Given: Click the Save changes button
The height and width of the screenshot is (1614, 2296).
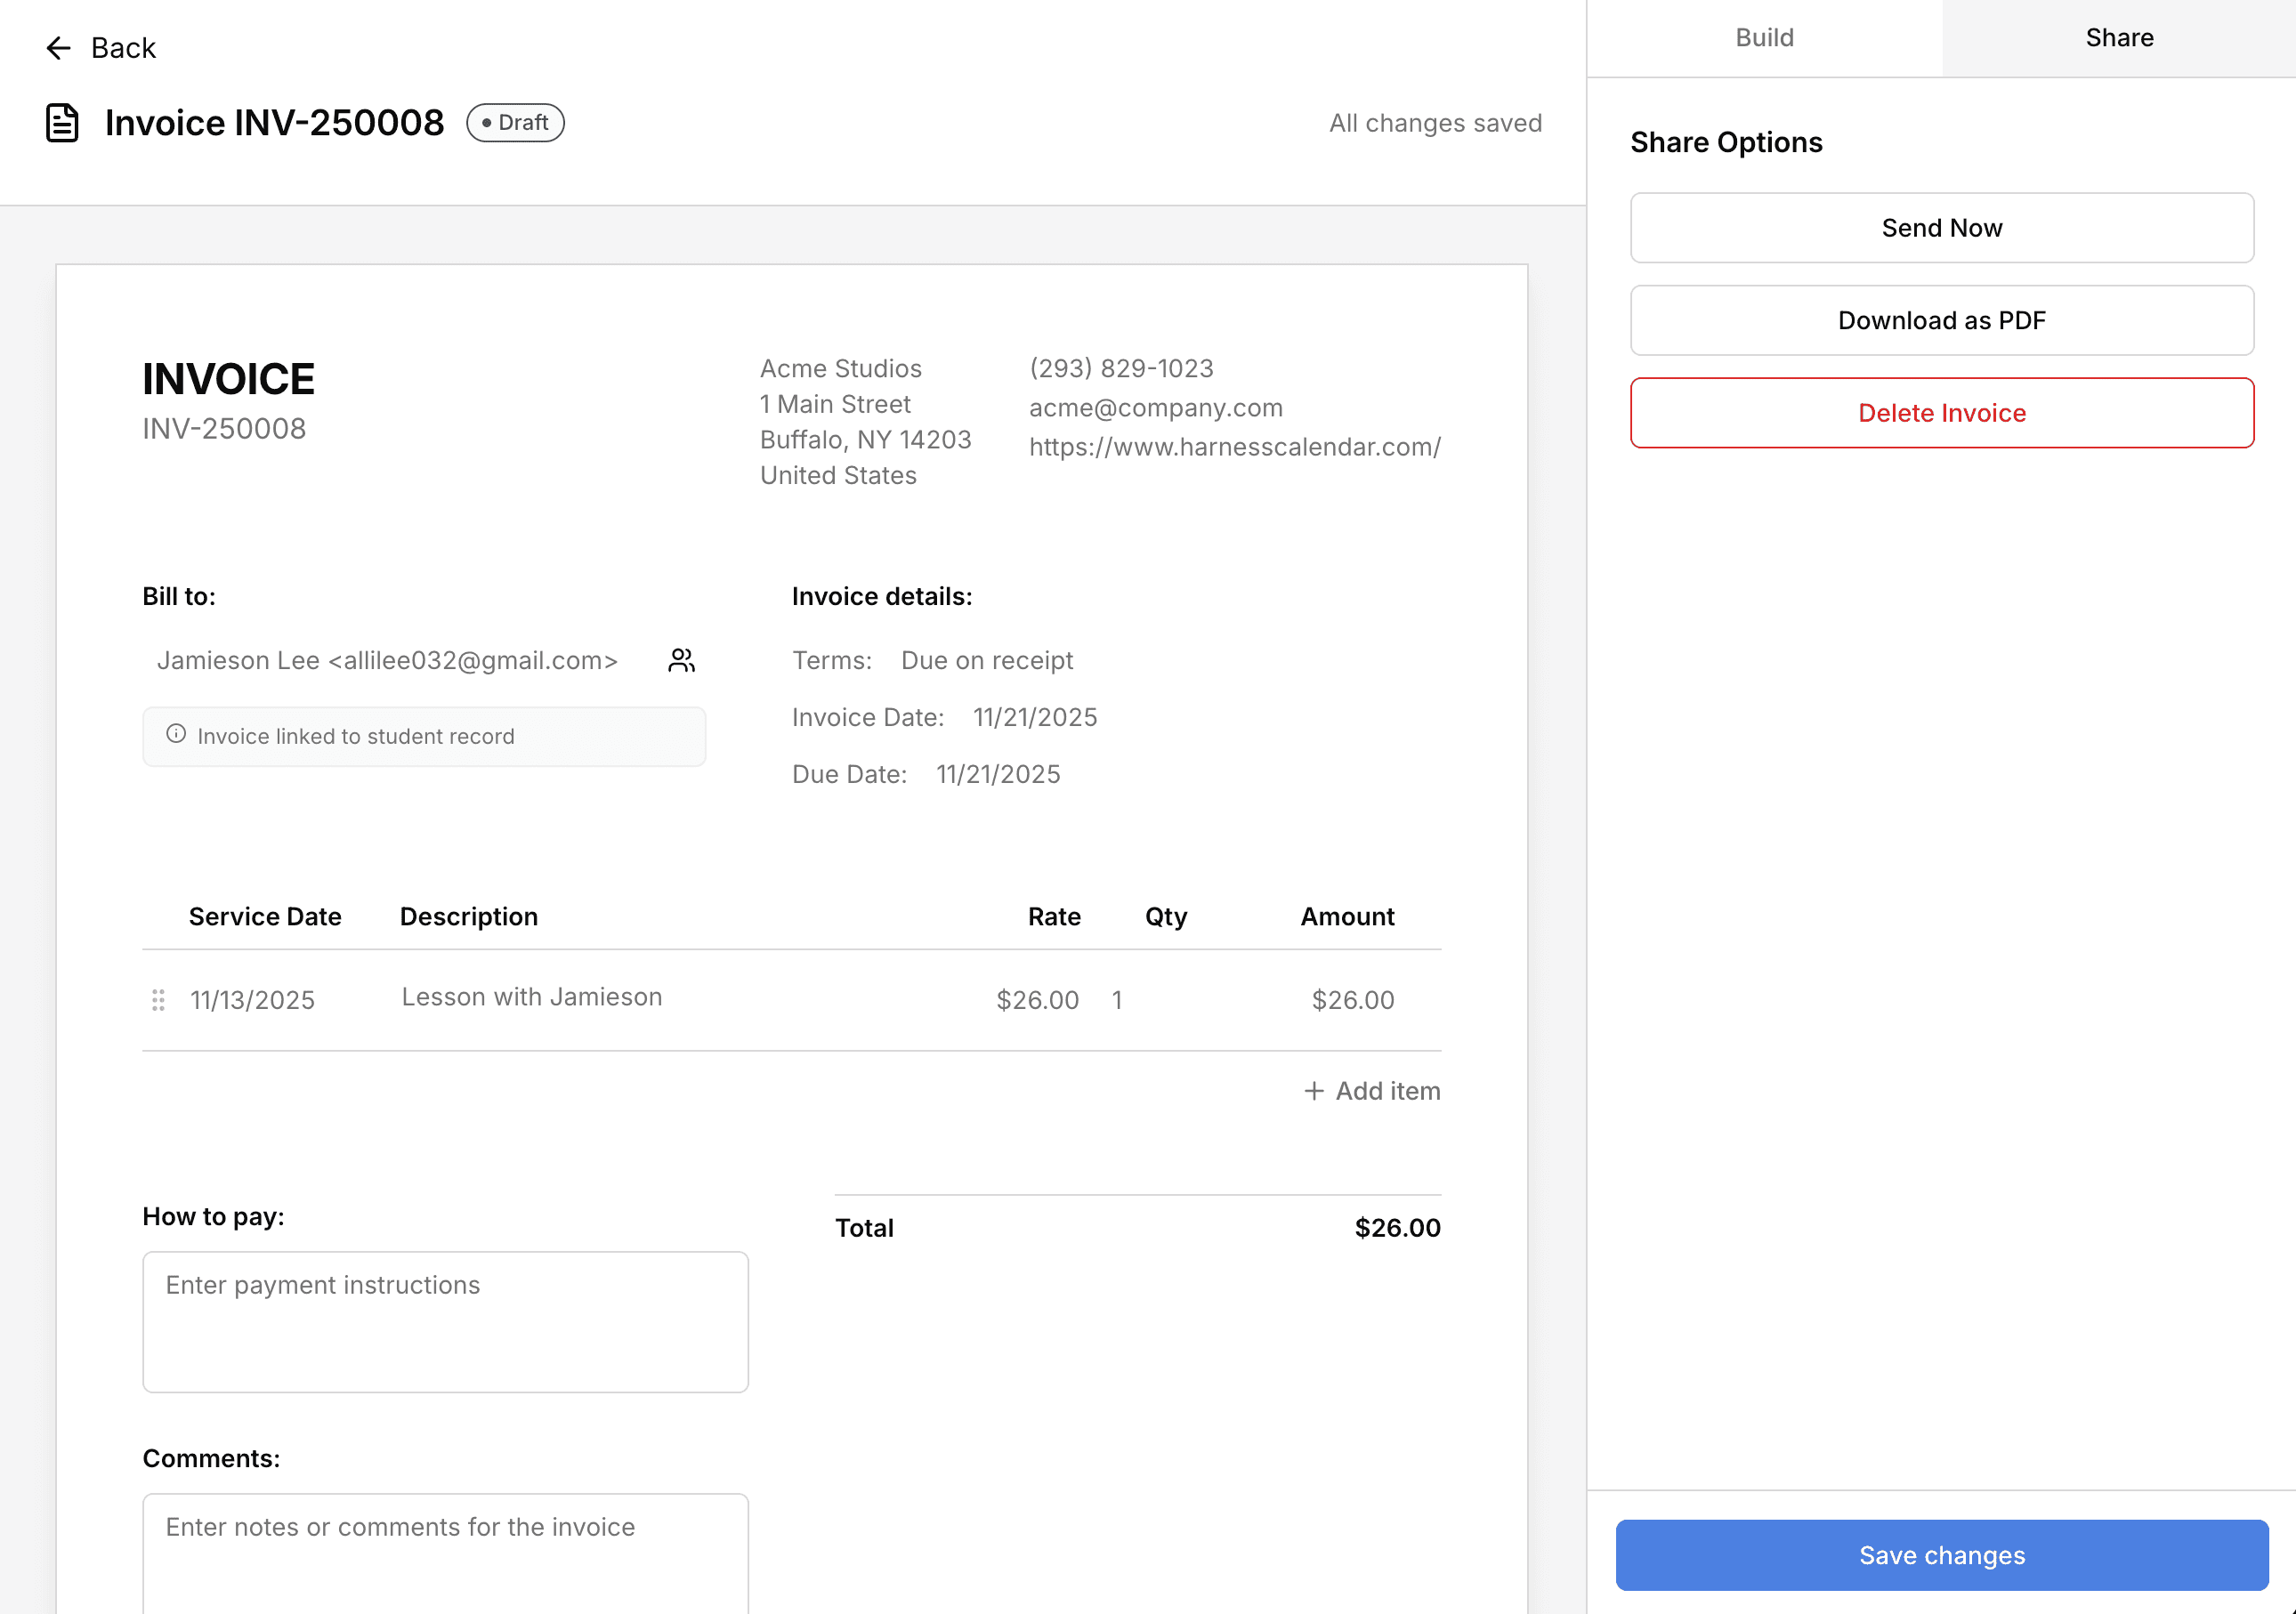Looking at the screenshot, I should pos(1941,1554).
